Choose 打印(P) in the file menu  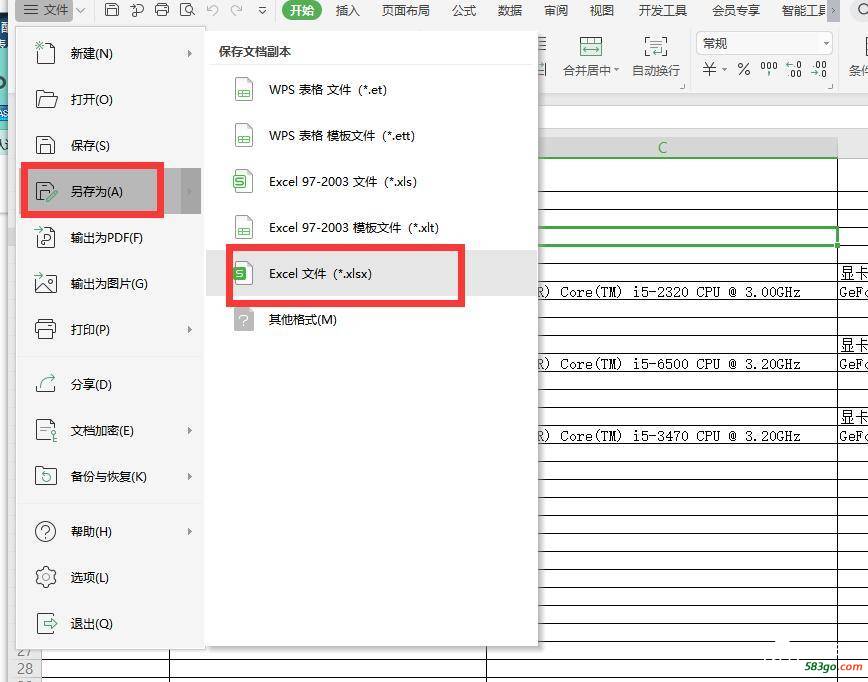(x=111, y=330)
